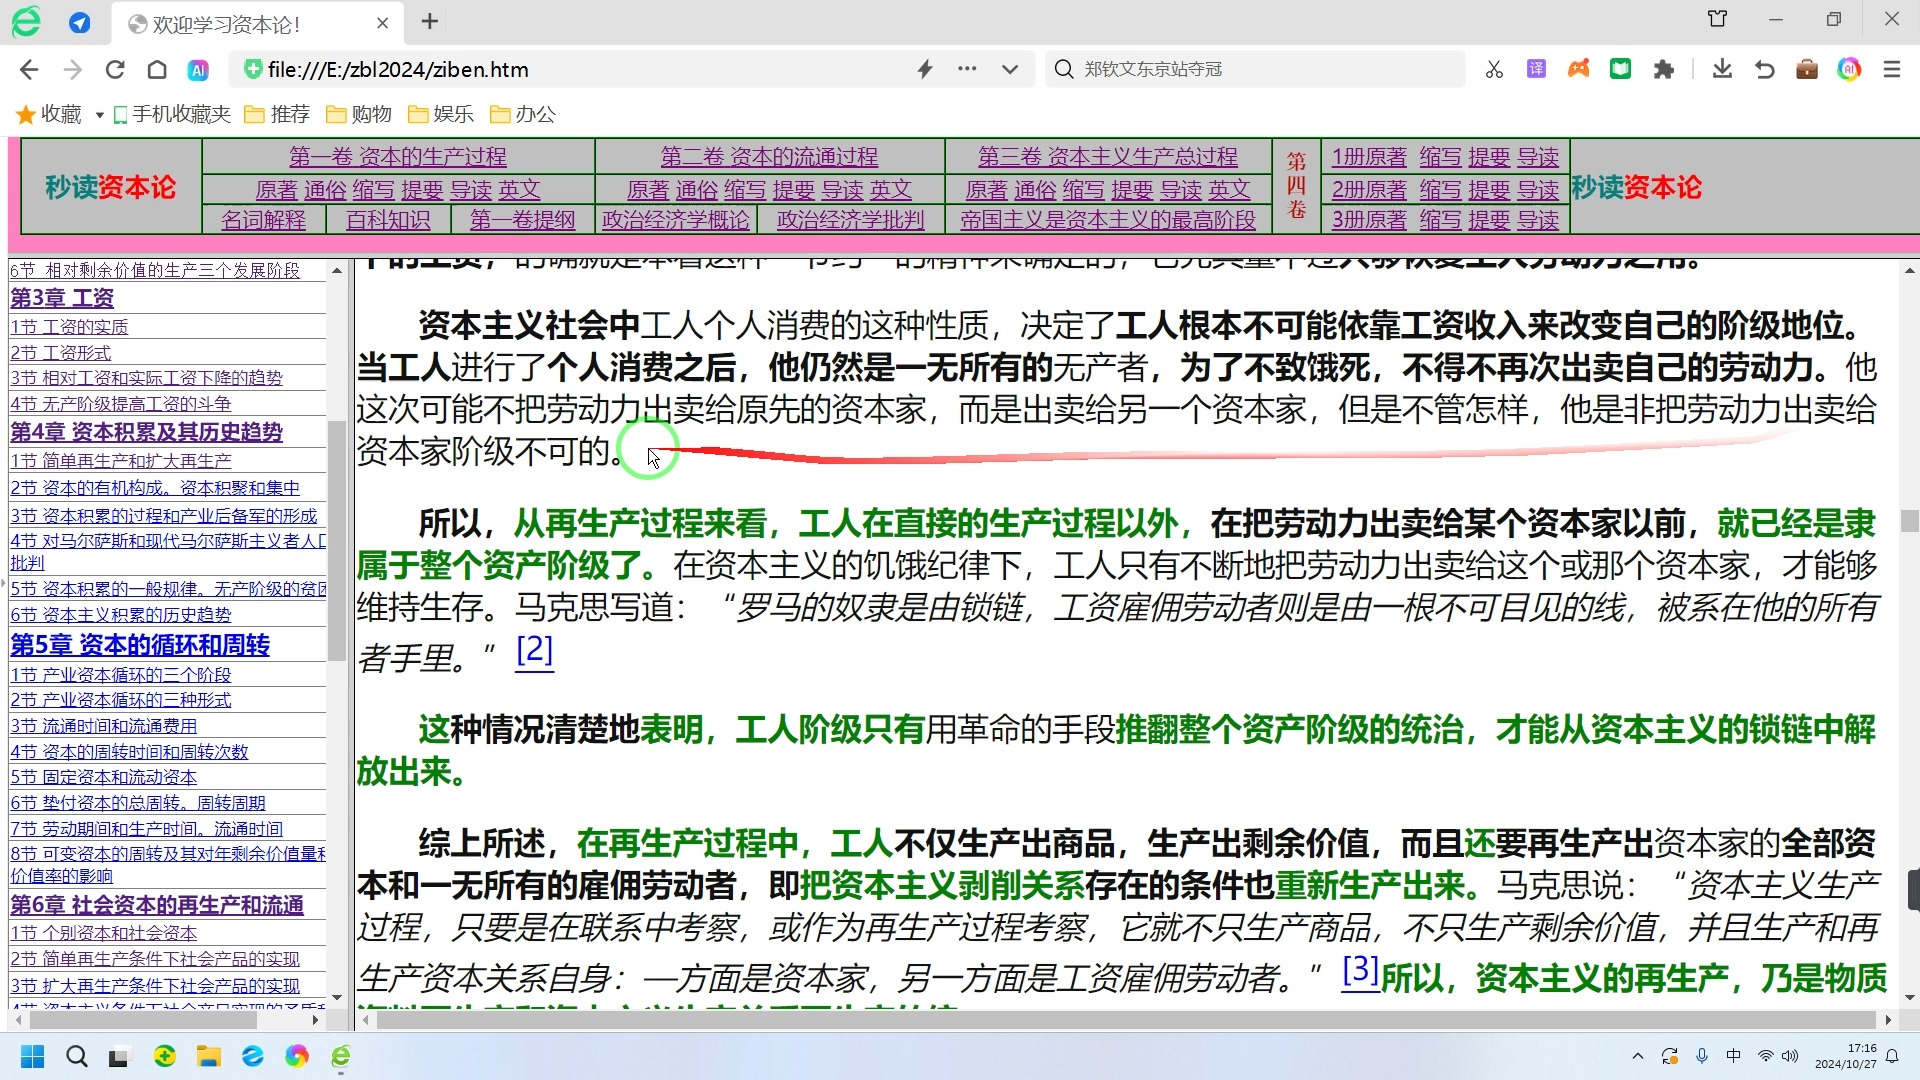Open 第三卷 资本主义生产总过程 link
Screen dimensions: 1920x1080
[x=1108, y=157]
